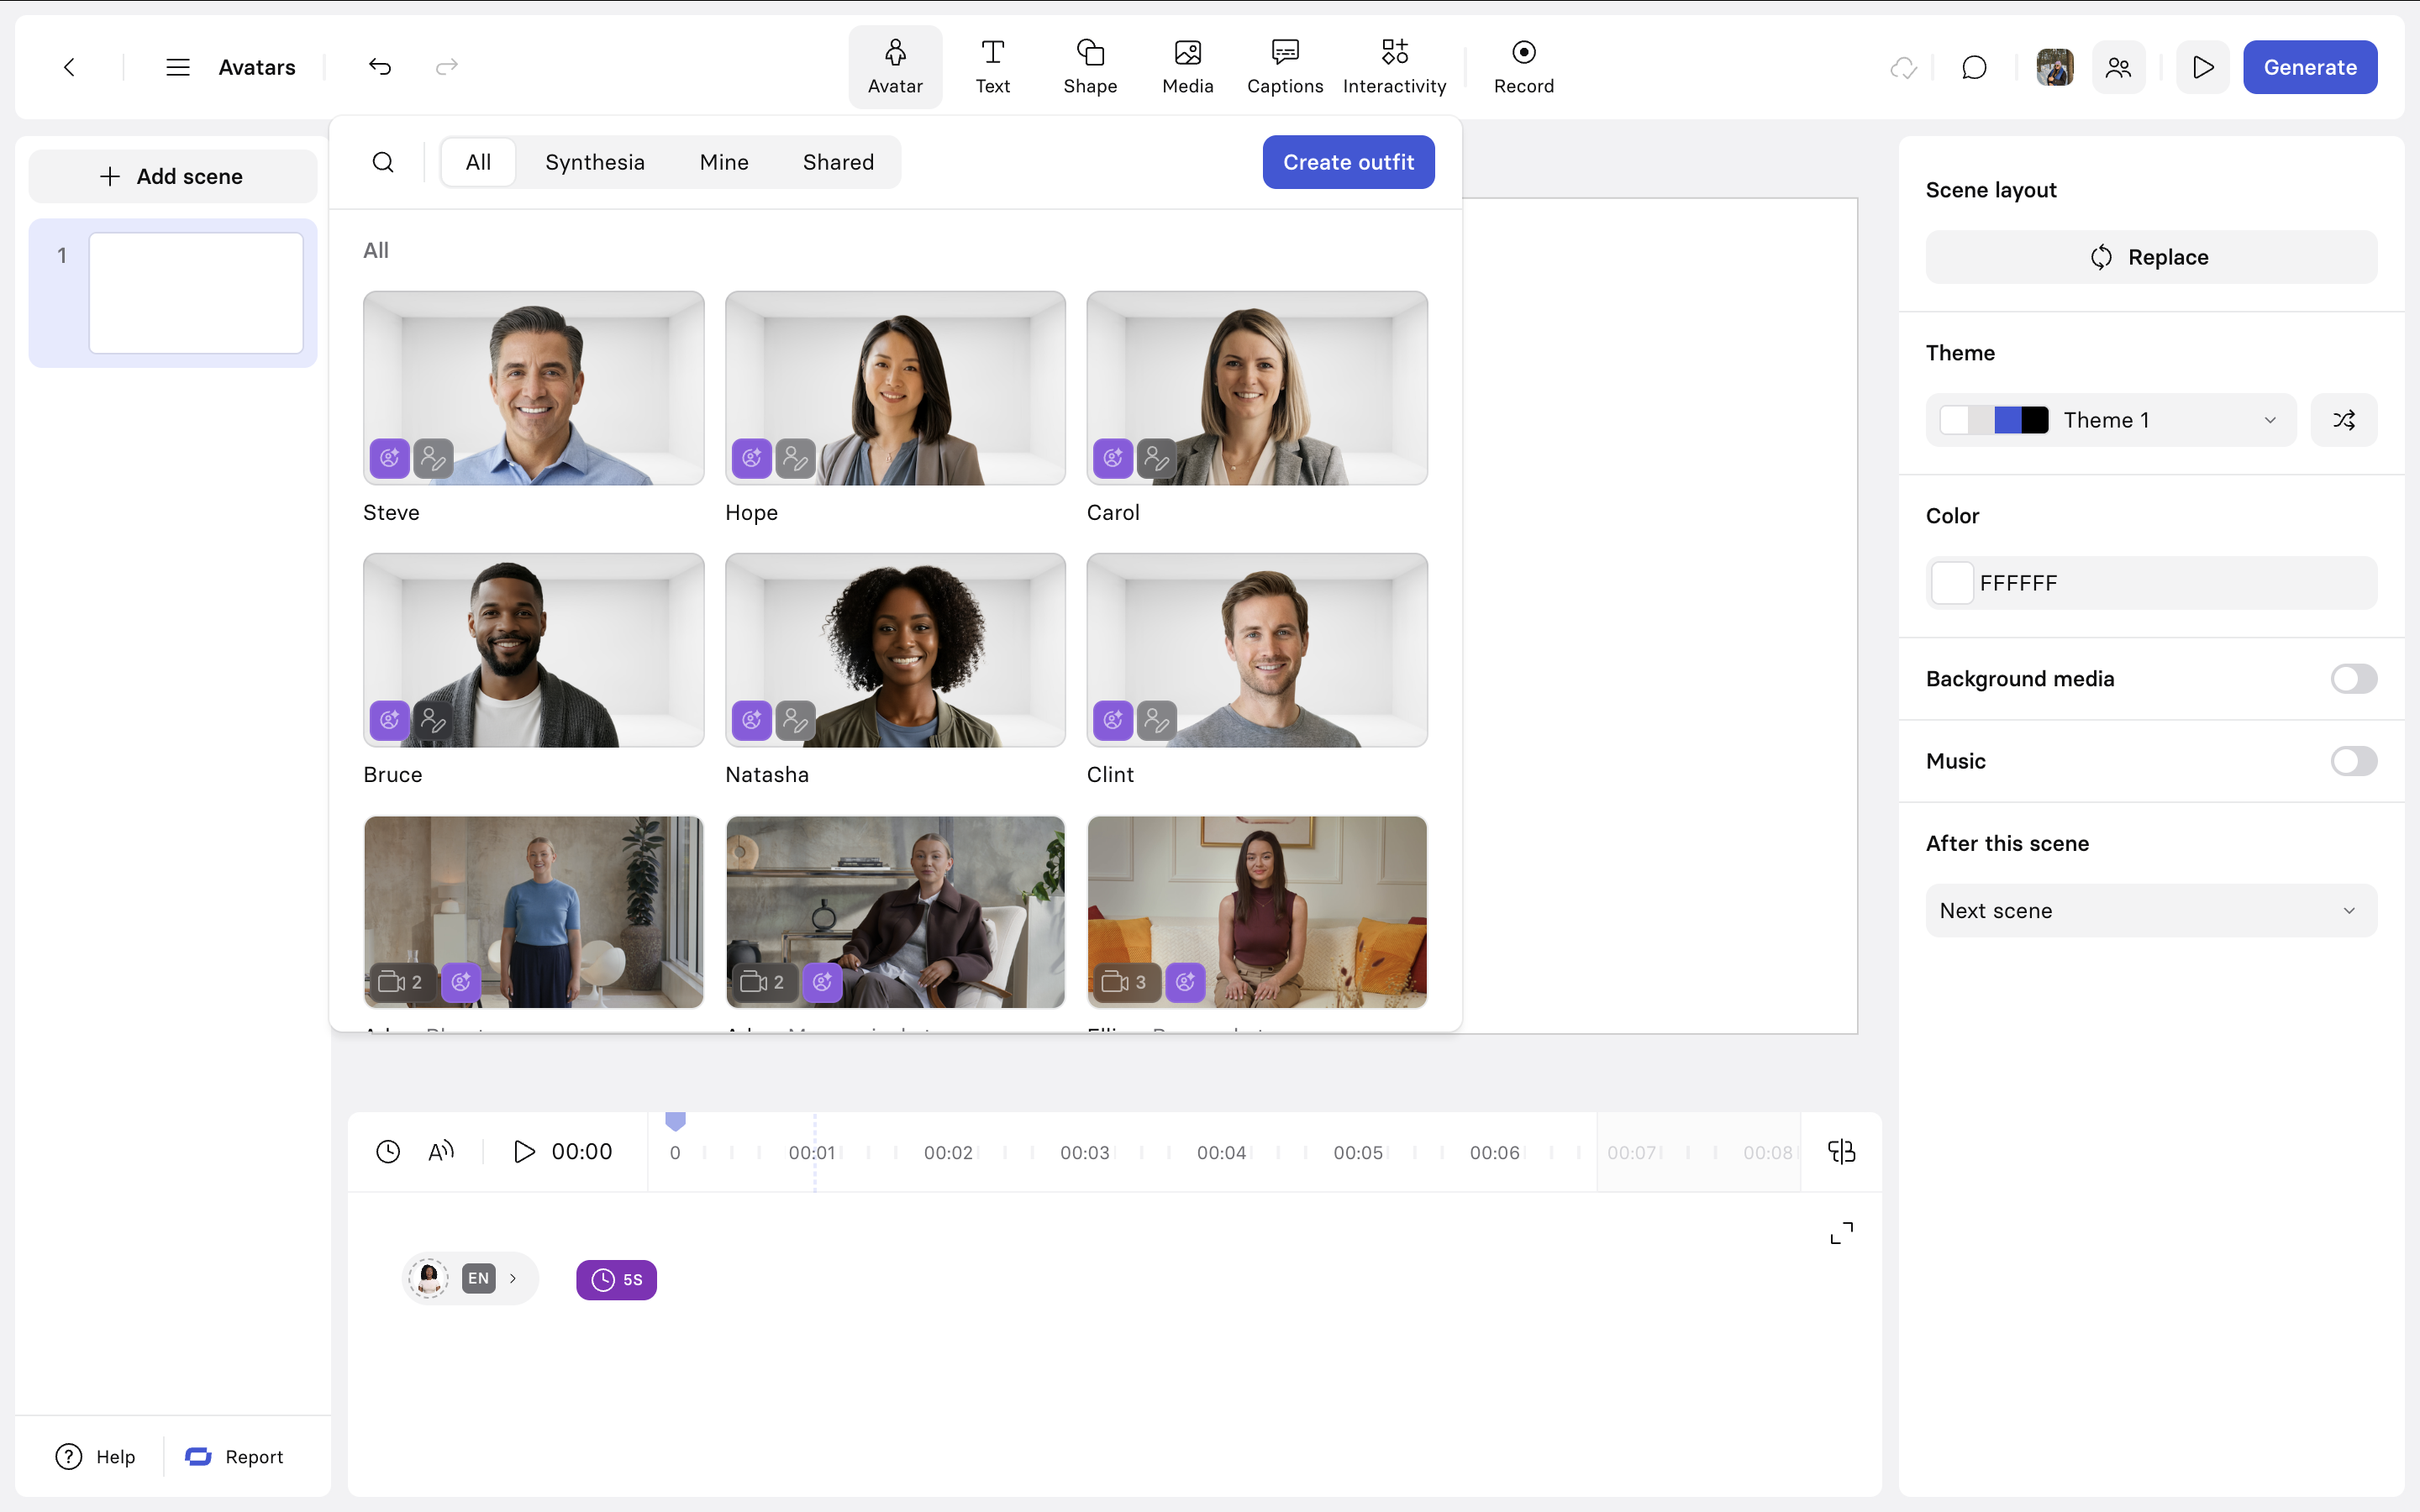Click the search icon in avatar panel
Image resolution: width=2420 pixels, height=1512 pixels.
[383, 162]
